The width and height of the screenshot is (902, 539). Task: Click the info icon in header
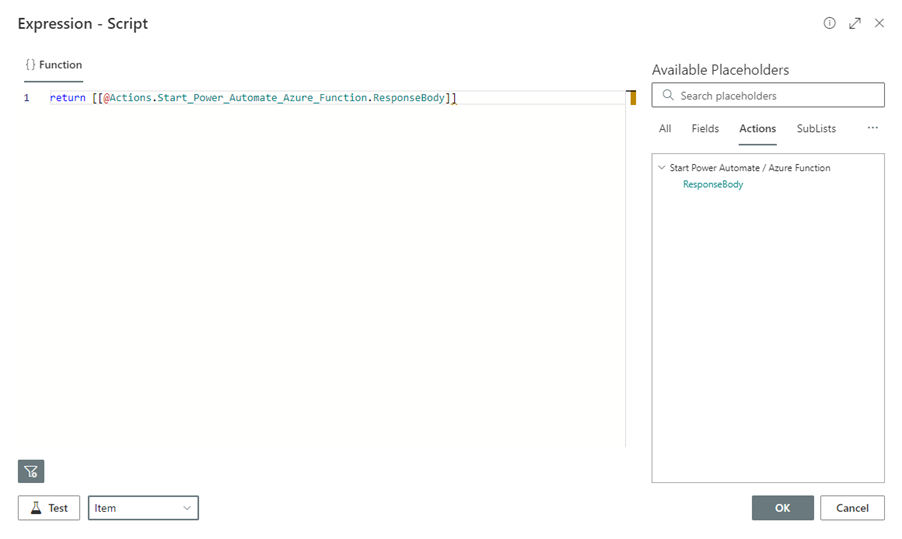pos(829,23)
